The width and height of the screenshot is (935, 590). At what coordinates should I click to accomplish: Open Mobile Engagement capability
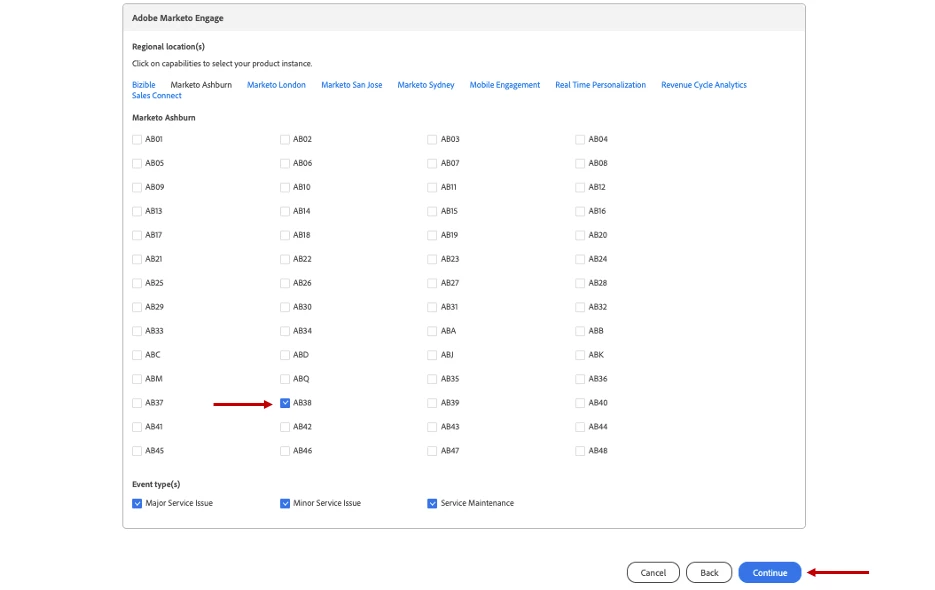pos(504,85)
